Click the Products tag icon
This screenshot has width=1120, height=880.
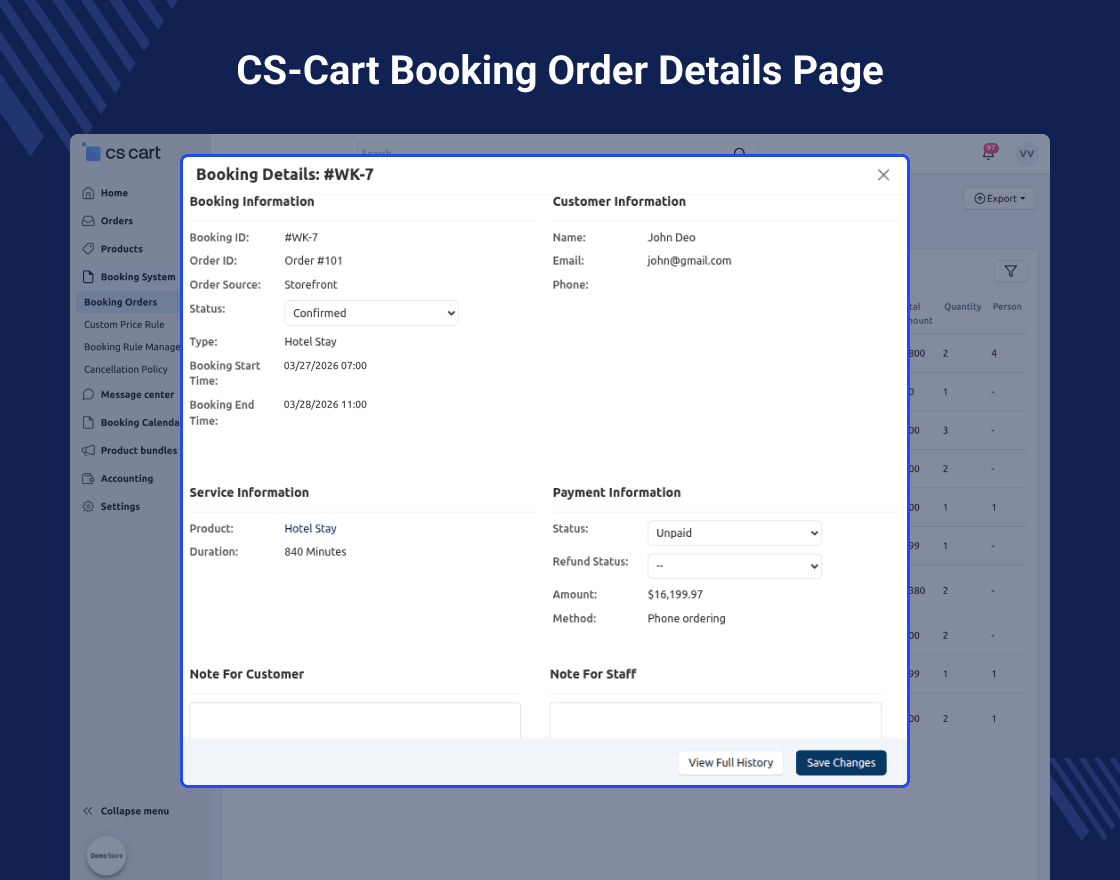click(x=88, y=249)
